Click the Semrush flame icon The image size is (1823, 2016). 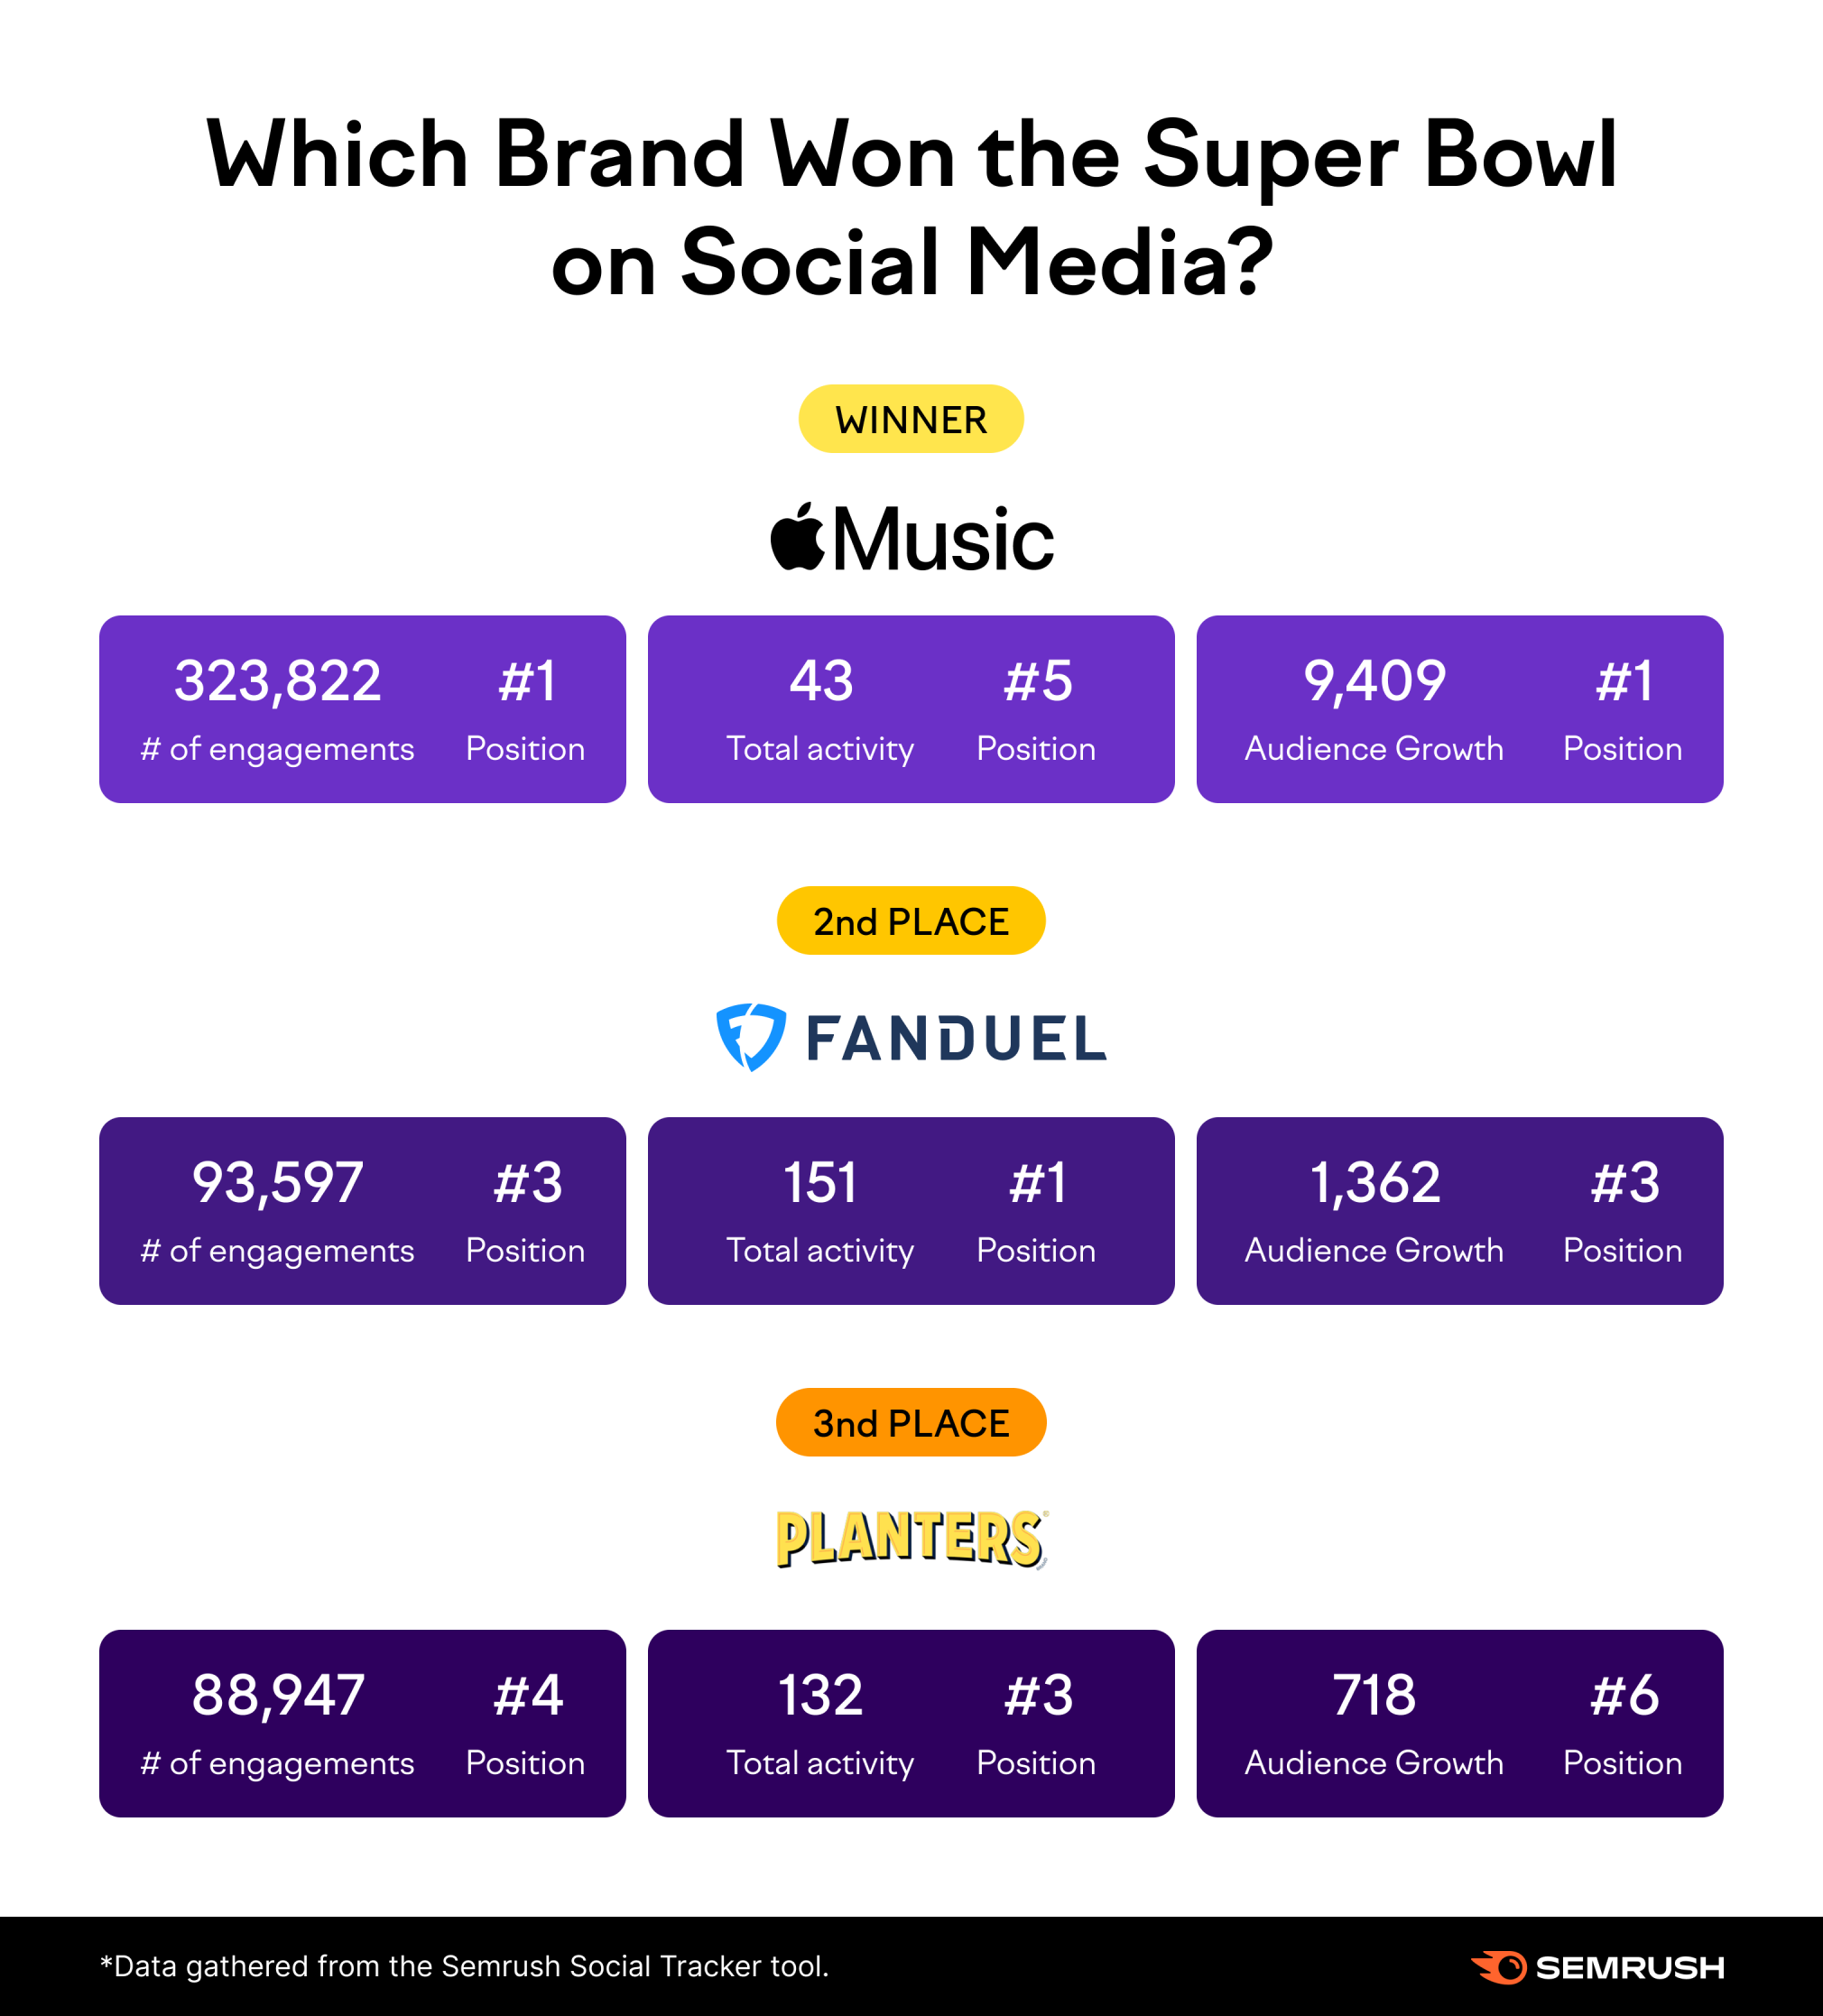pos(1498,1967)
